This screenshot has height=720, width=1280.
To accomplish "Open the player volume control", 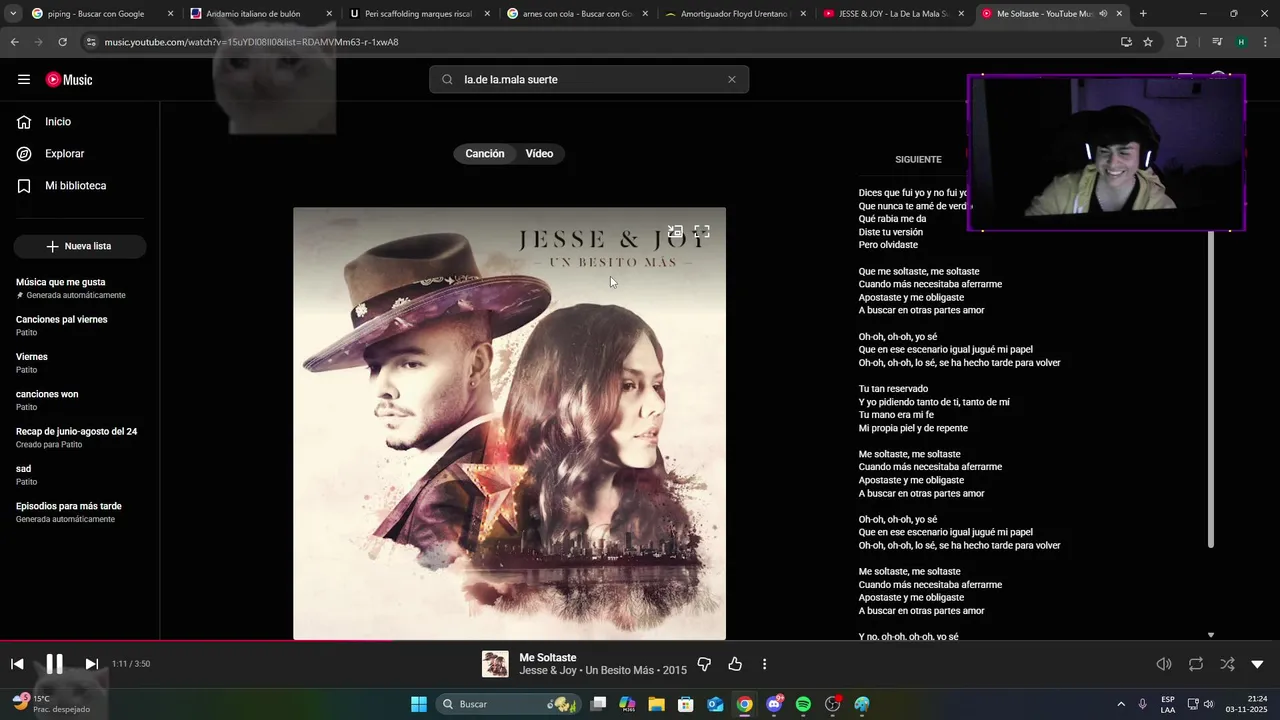I will (x=1164, y=664).
